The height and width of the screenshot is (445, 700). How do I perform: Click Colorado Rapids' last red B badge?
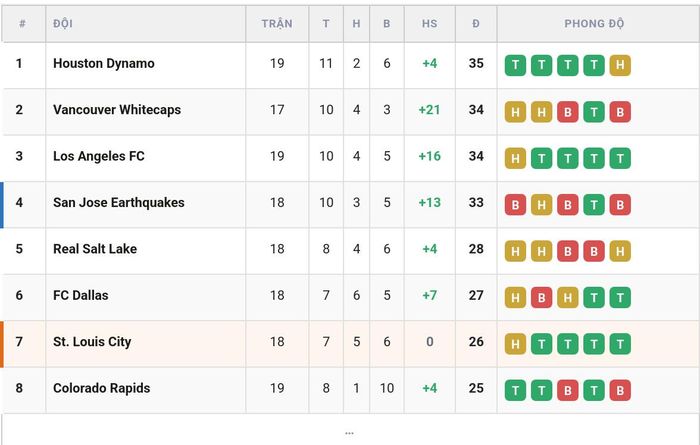click(620, 390)
